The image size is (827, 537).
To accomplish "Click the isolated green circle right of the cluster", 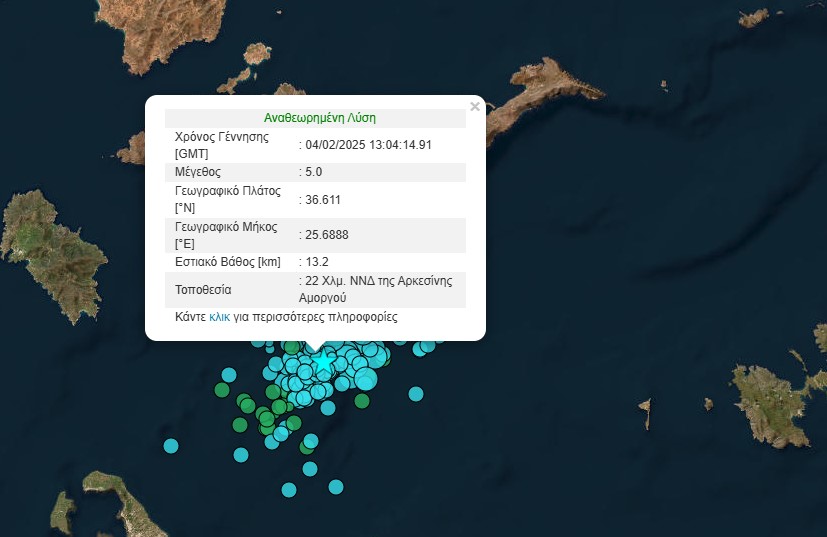I will point(362,401).
